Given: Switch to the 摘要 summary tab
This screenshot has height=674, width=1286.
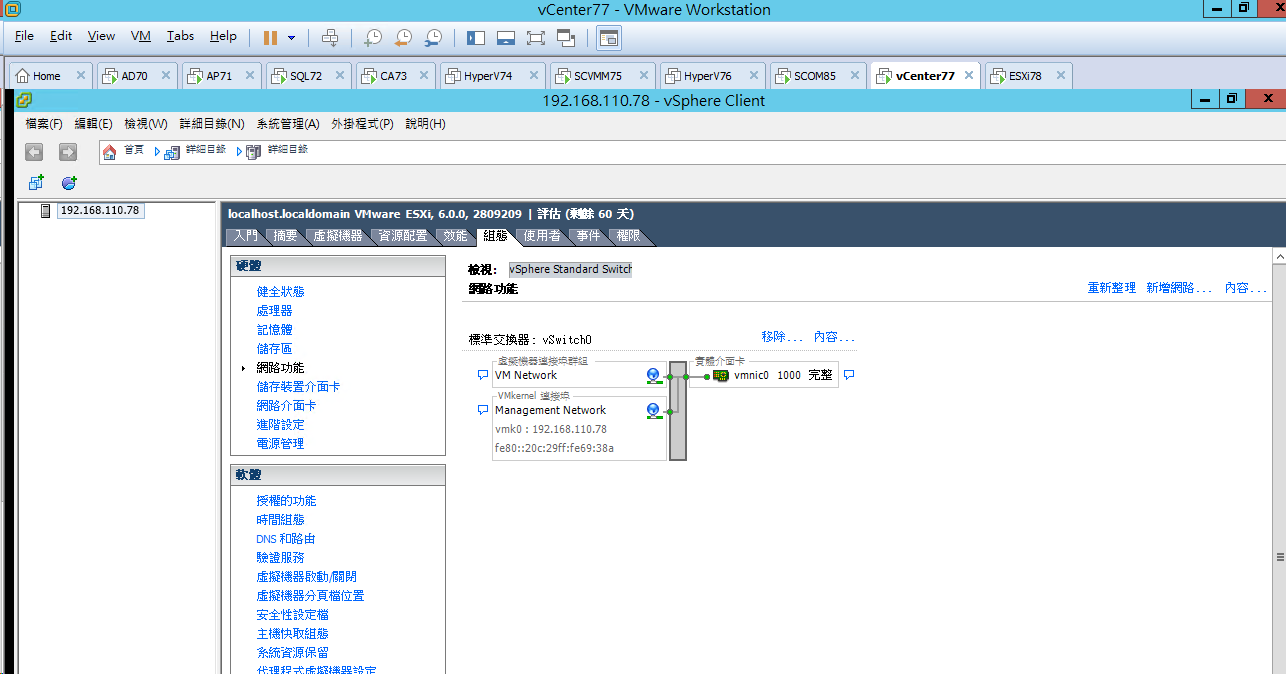Looking at the screenshot, I should pyautogui.click(x=286, y=236).
